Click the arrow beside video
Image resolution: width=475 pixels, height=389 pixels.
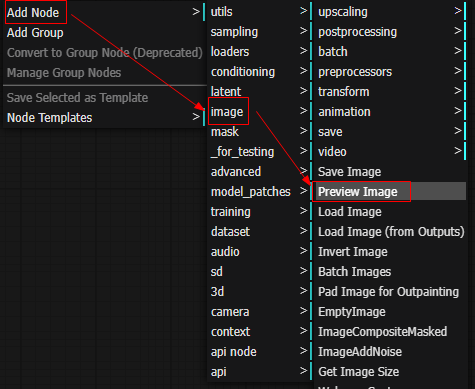[x=458, y=151]
